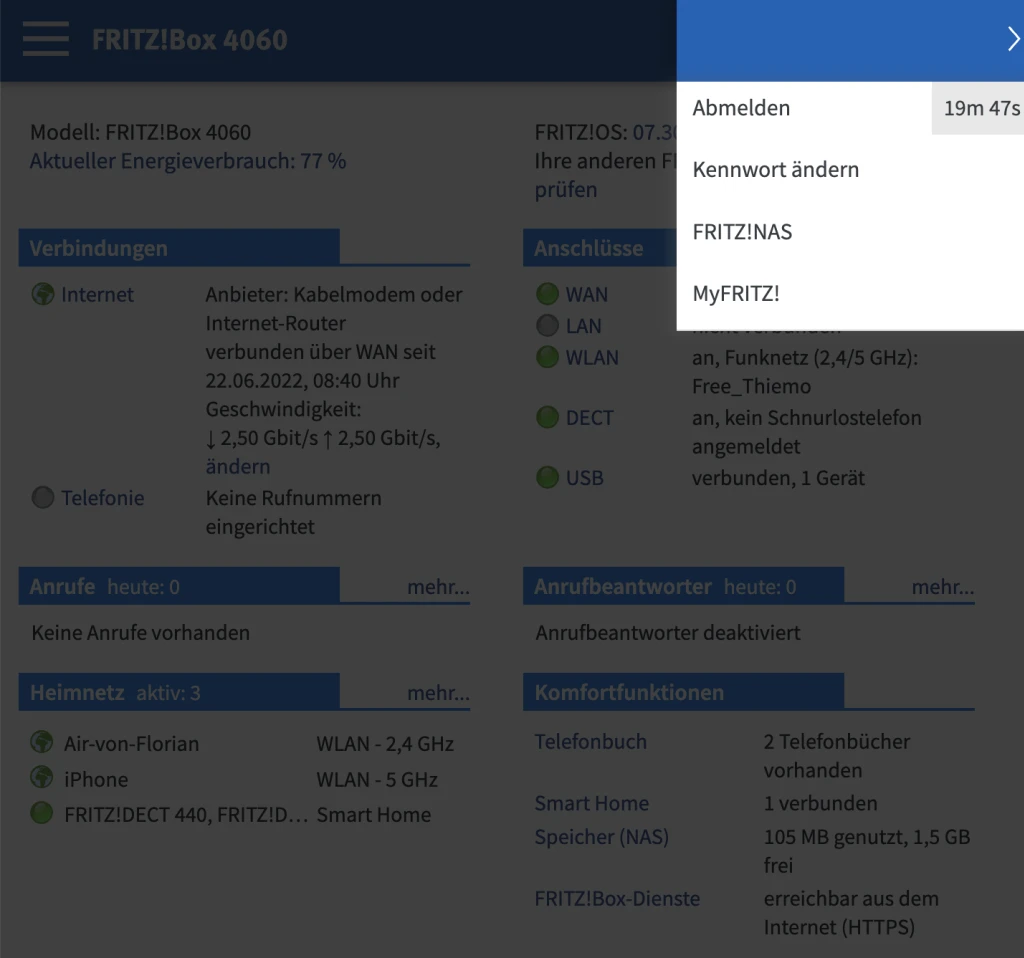Screen dimensions: 1024x958
Task: Click the globe icon beside Air-von-Florian
Action: pyautogui.click(x=42, y=742)
